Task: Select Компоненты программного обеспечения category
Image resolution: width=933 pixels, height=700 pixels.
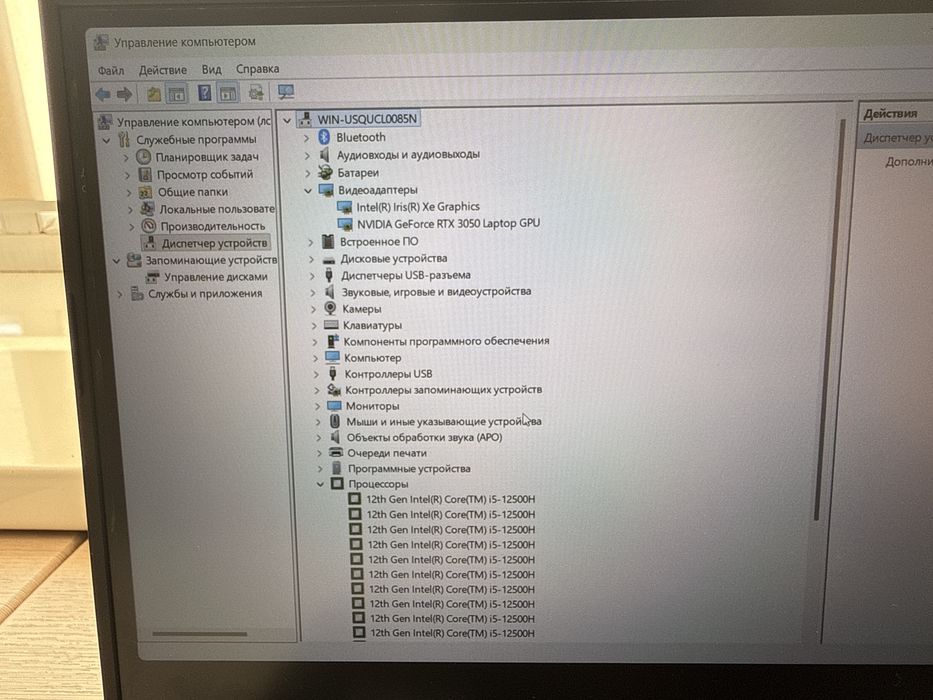Action: coord(446,341)
